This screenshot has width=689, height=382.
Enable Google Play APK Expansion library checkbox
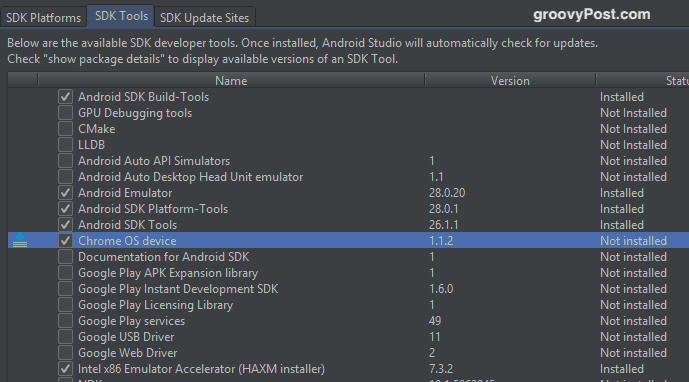pyautogui.click(x=65, y=273)
